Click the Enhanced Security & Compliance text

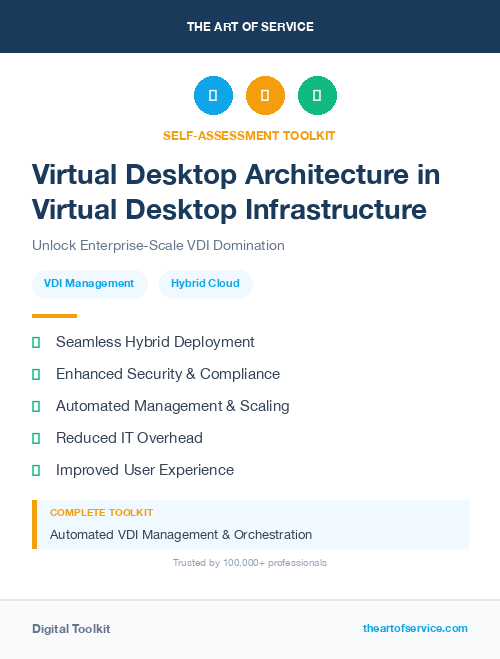[168, 374]
